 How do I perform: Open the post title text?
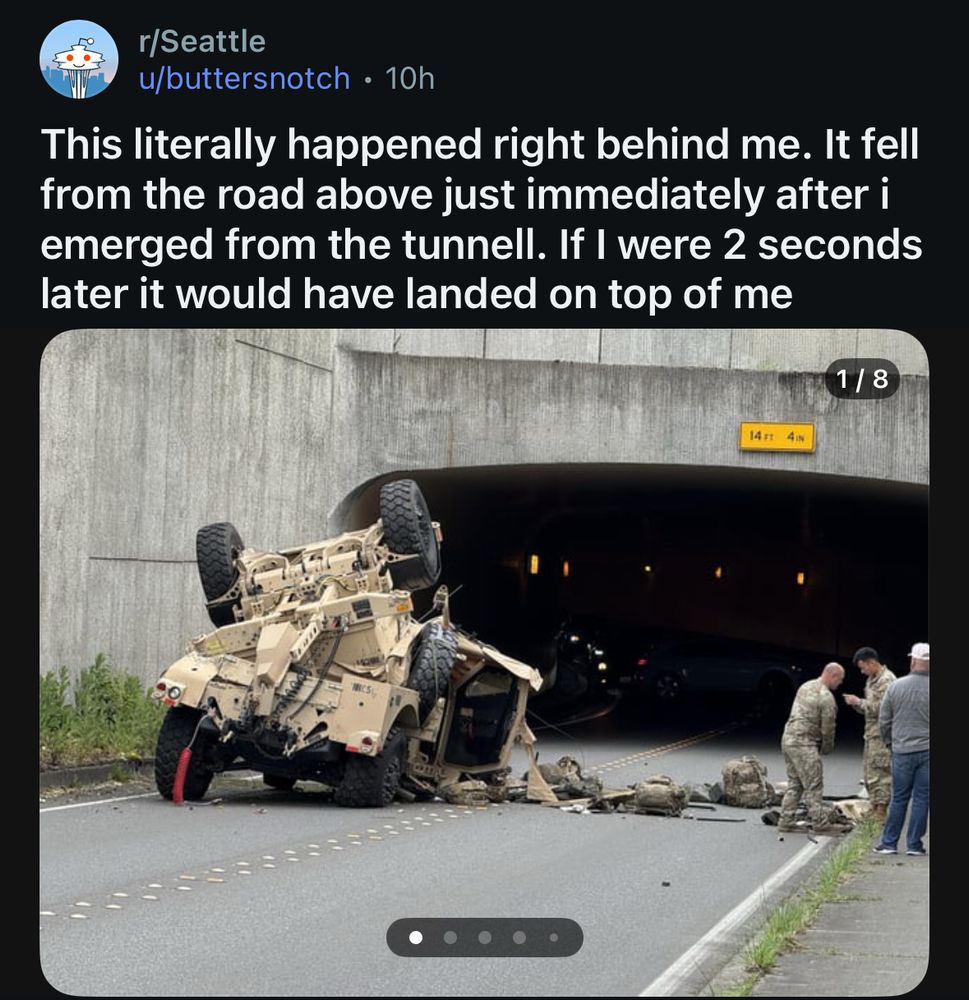point(482,219)
